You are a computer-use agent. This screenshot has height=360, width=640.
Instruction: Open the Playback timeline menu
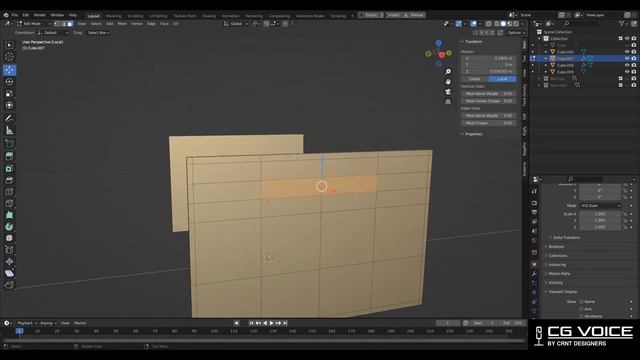click(x=26, y=323)
